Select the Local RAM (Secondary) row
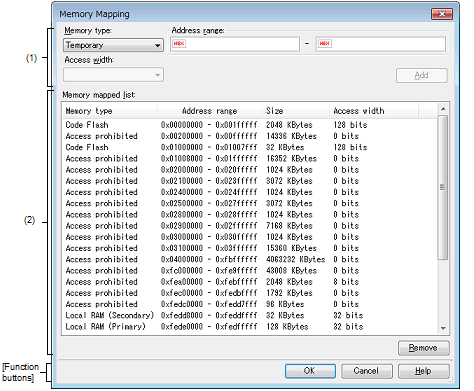Screen dimensions: 474x391 tap(249, 315)
